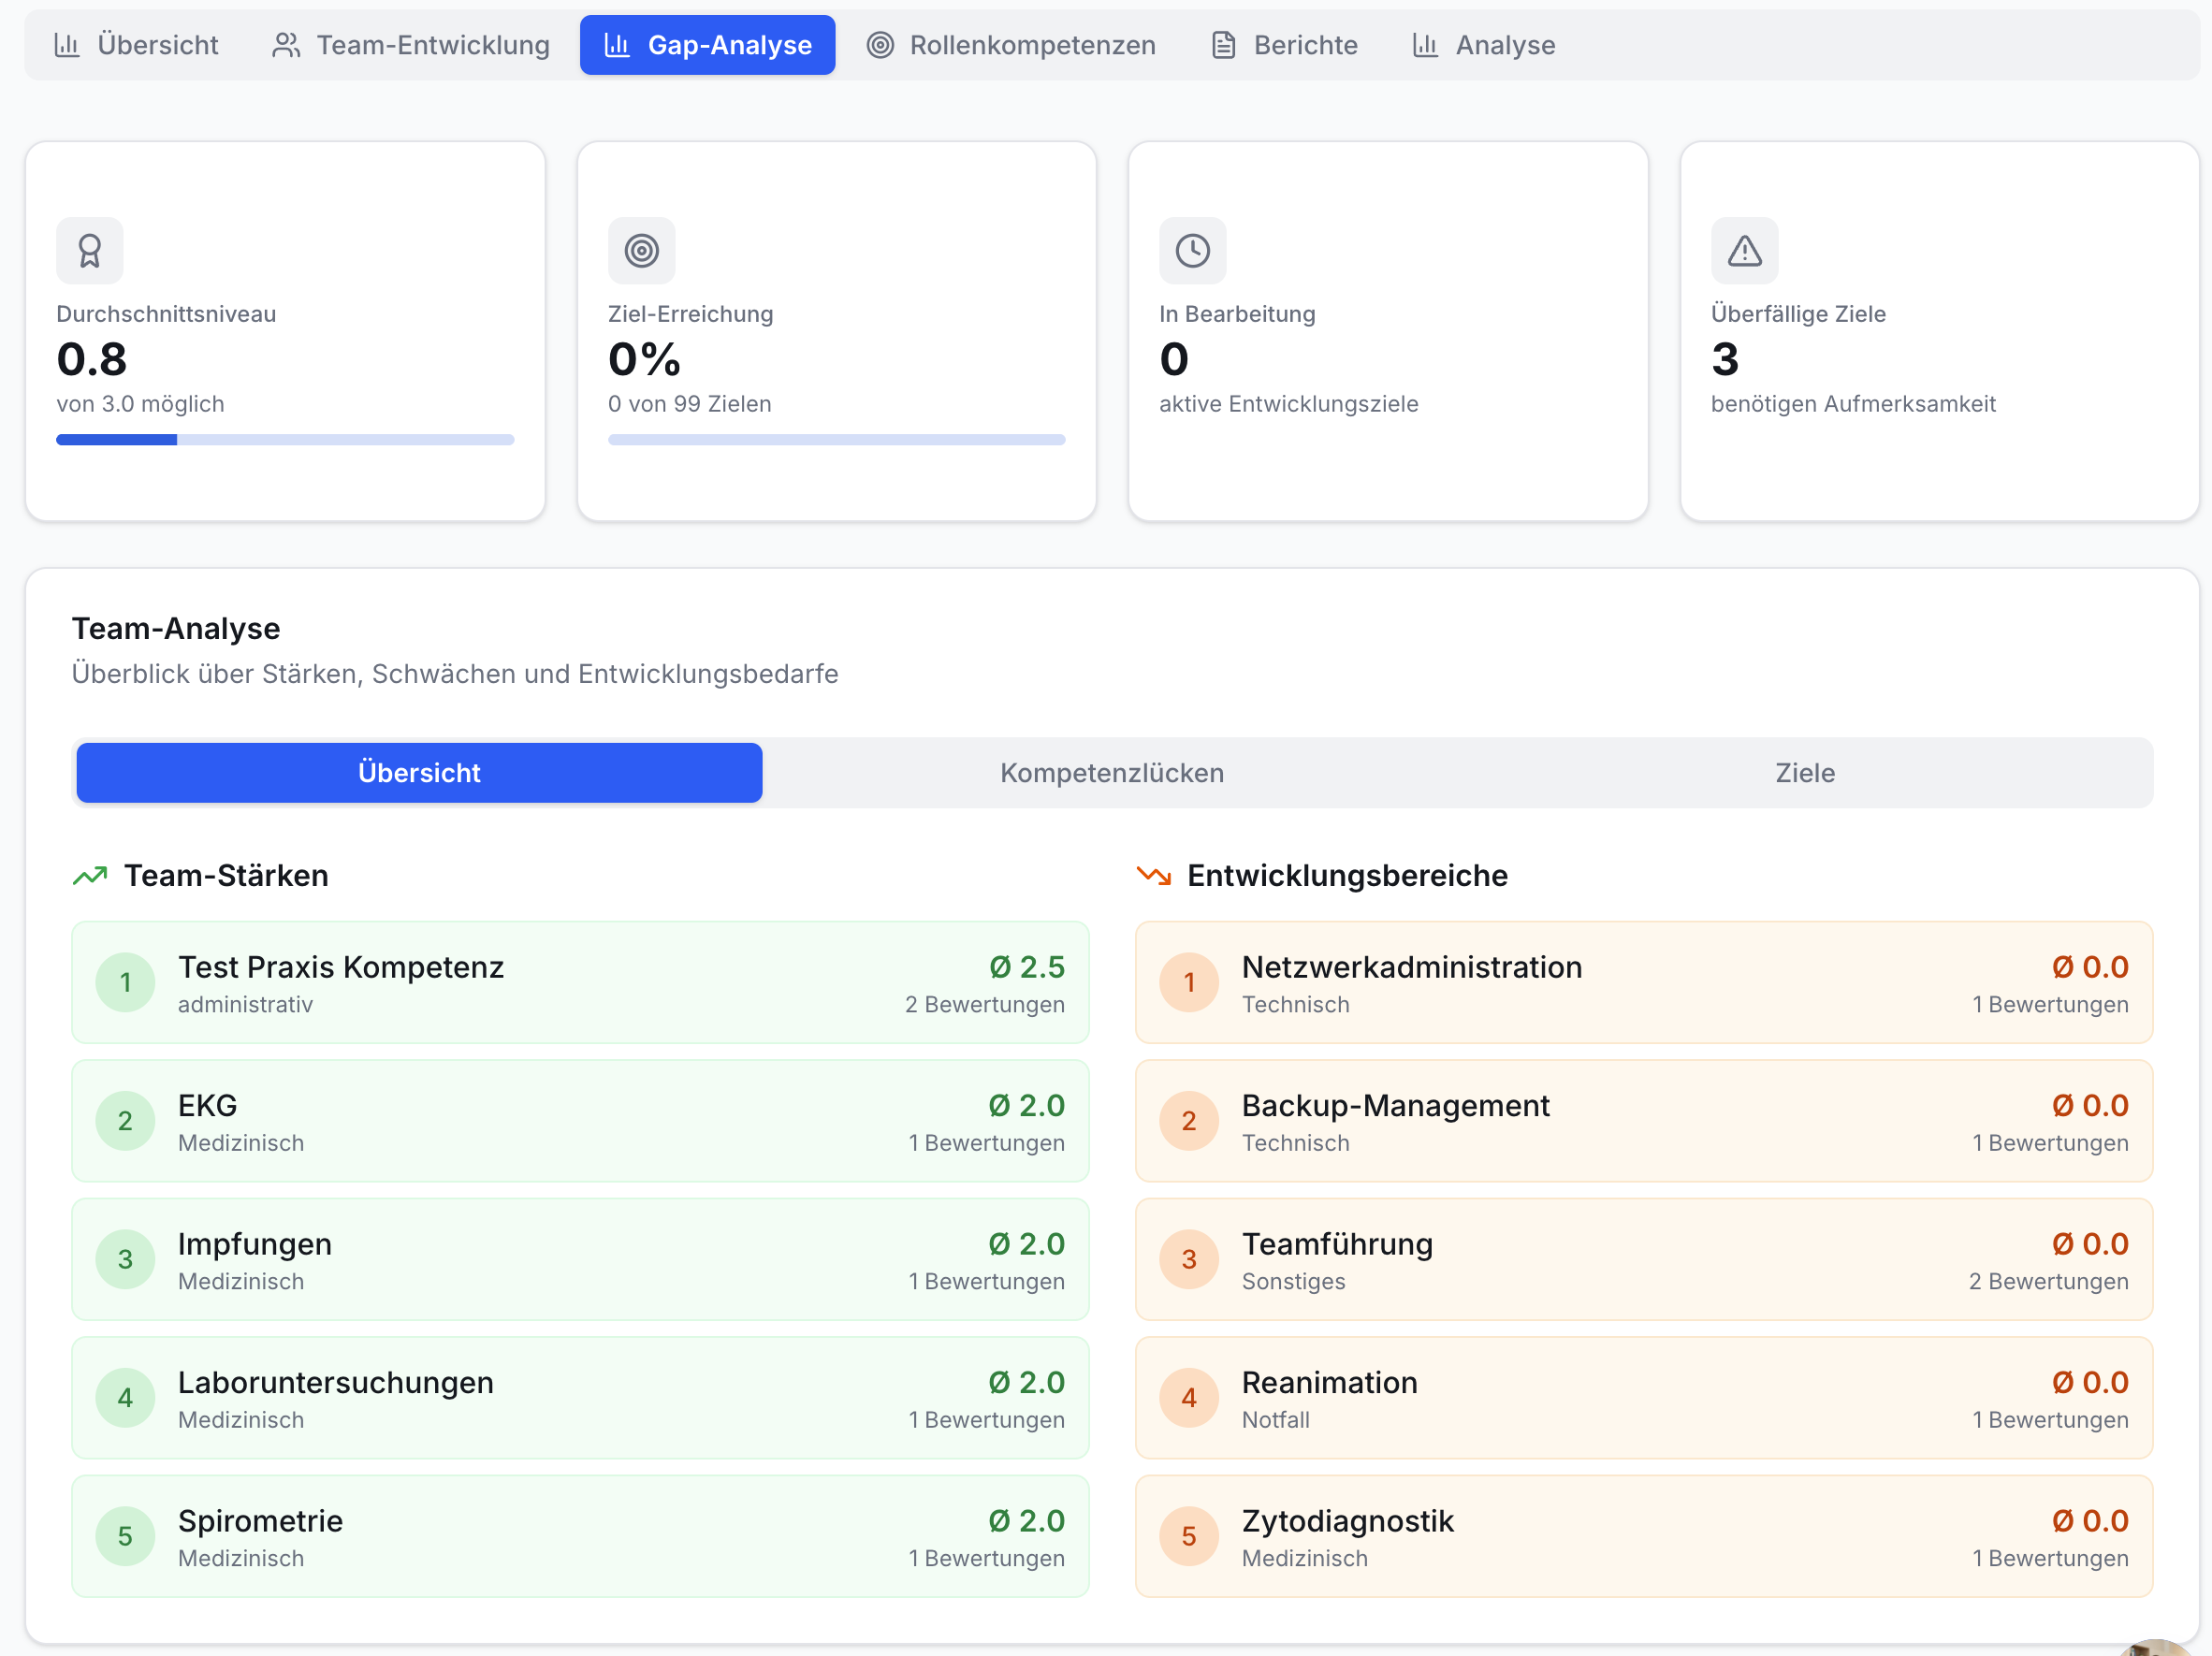This screenshot has height=1656, width=2212.
Task: Click the Ziel-Erreichung progress bar
Action: pos(836,440)
